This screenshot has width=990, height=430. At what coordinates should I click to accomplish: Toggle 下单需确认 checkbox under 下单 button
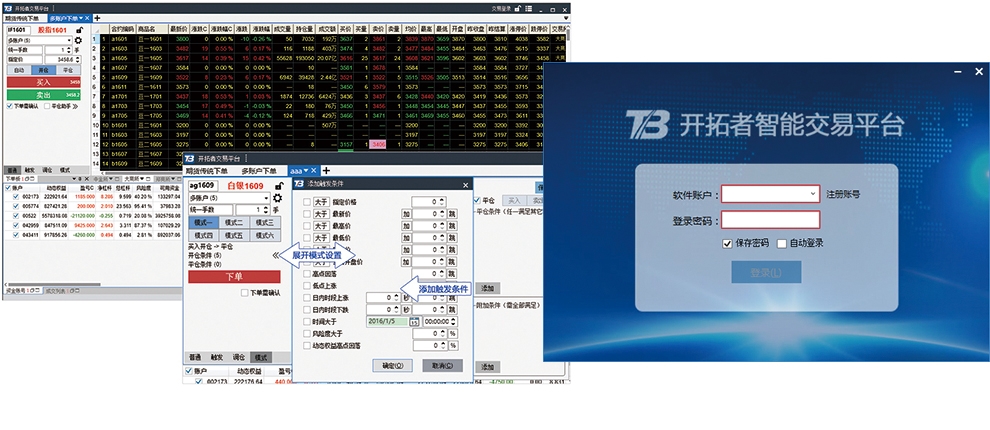pos(244,292)
